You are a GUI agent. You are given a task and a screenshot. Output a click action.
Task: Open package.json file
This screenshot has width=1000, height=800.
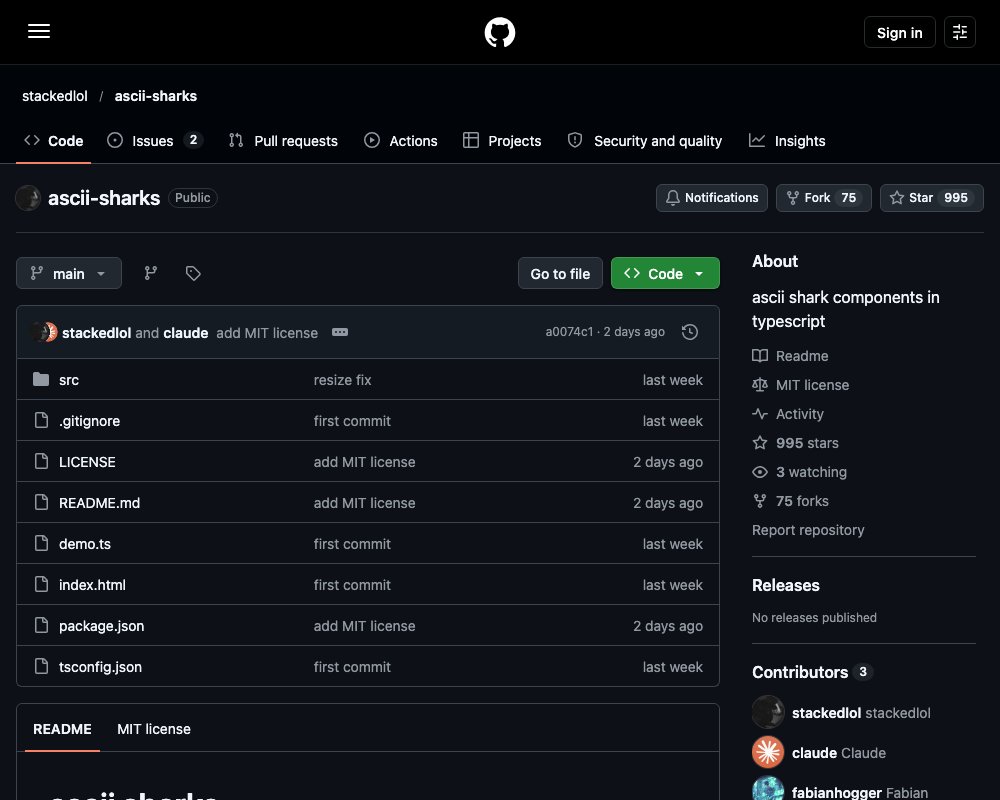pos(101,626)
